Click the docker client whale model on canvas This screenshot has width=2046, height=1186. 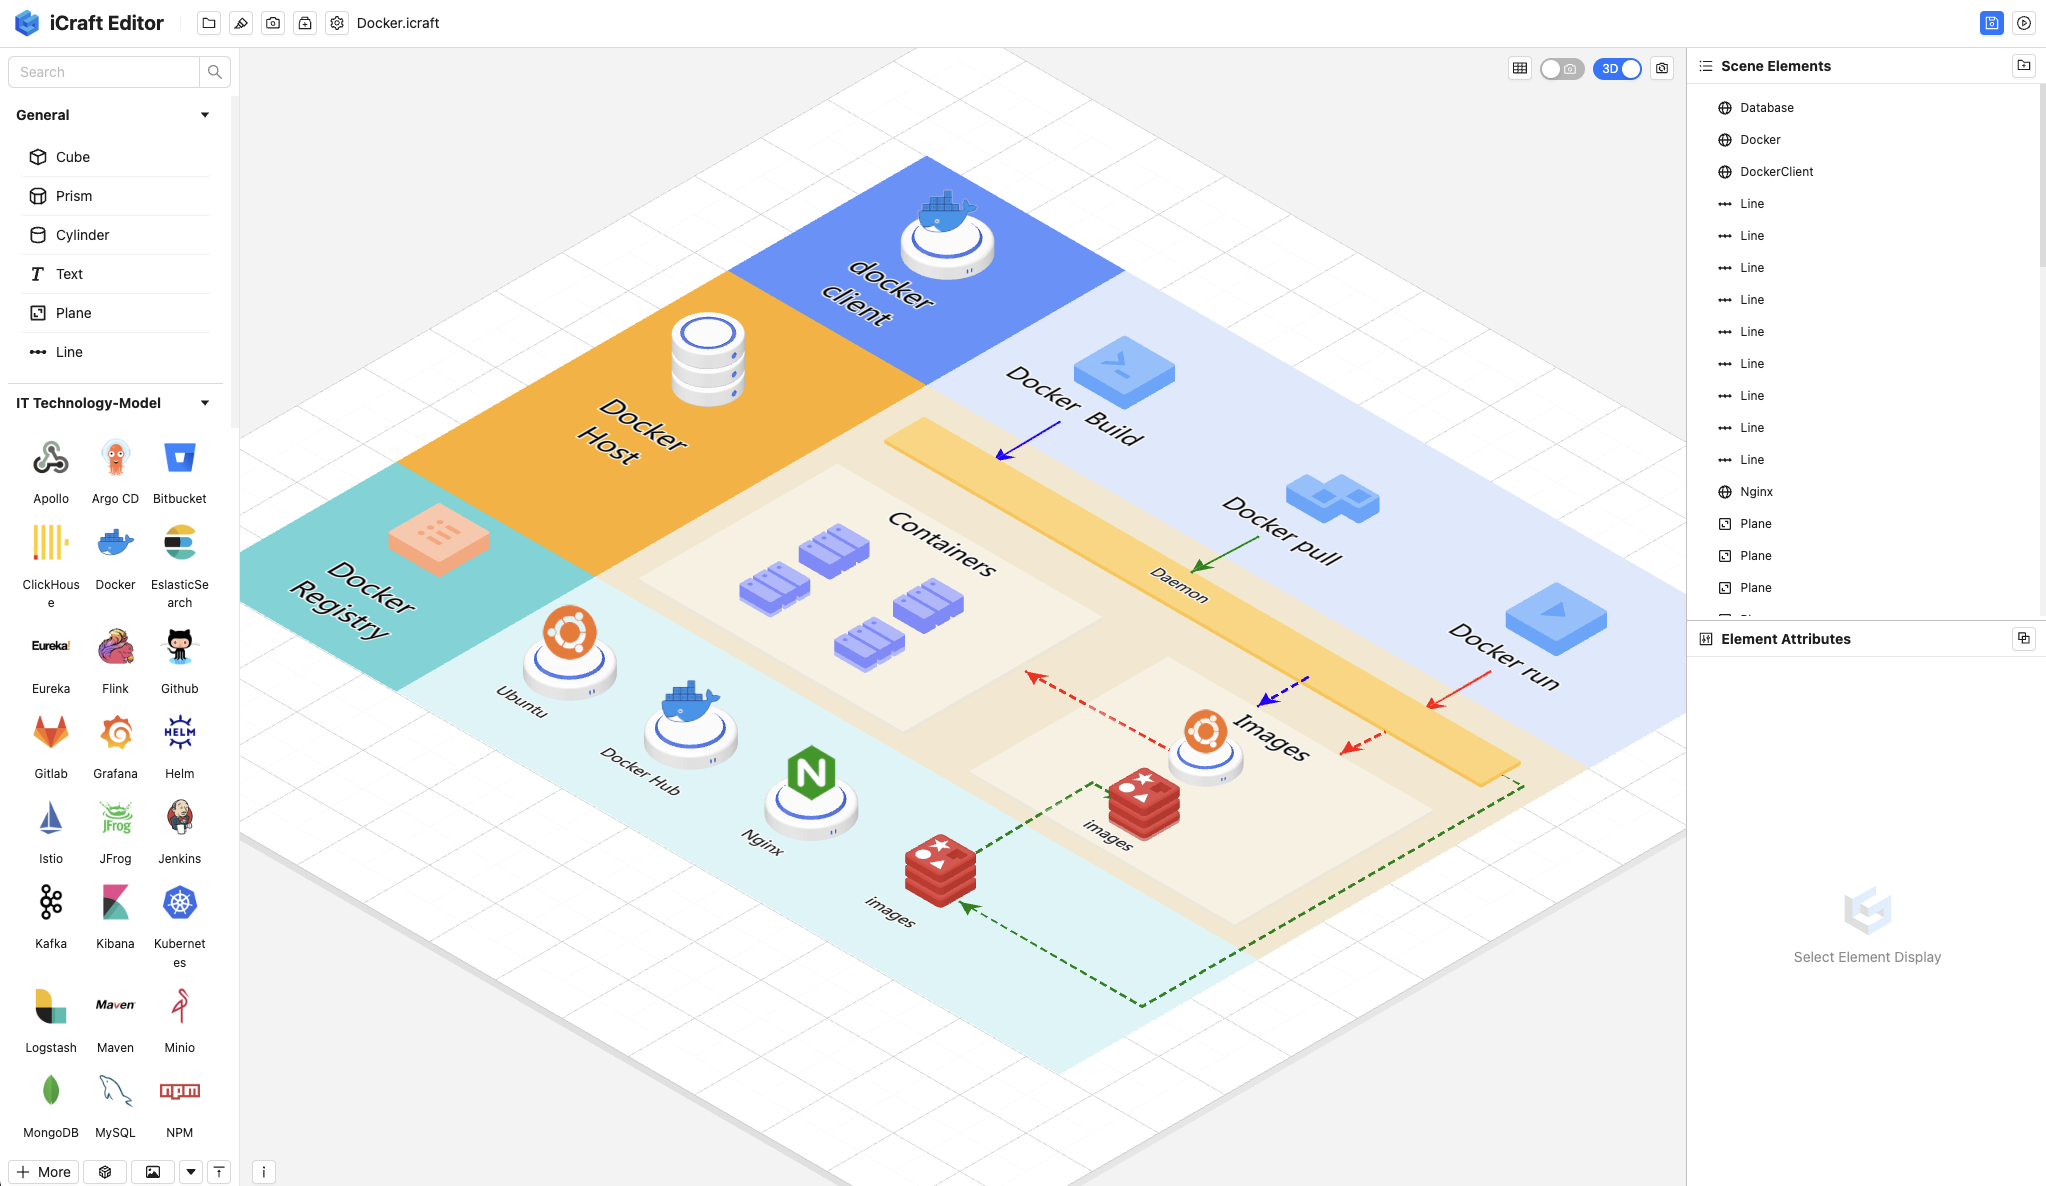pos(946,233)
